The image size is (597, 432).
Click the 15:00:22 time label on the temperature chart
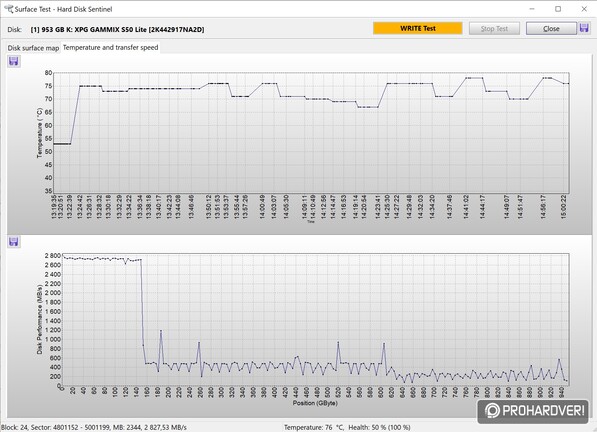[x=564, y=207]
